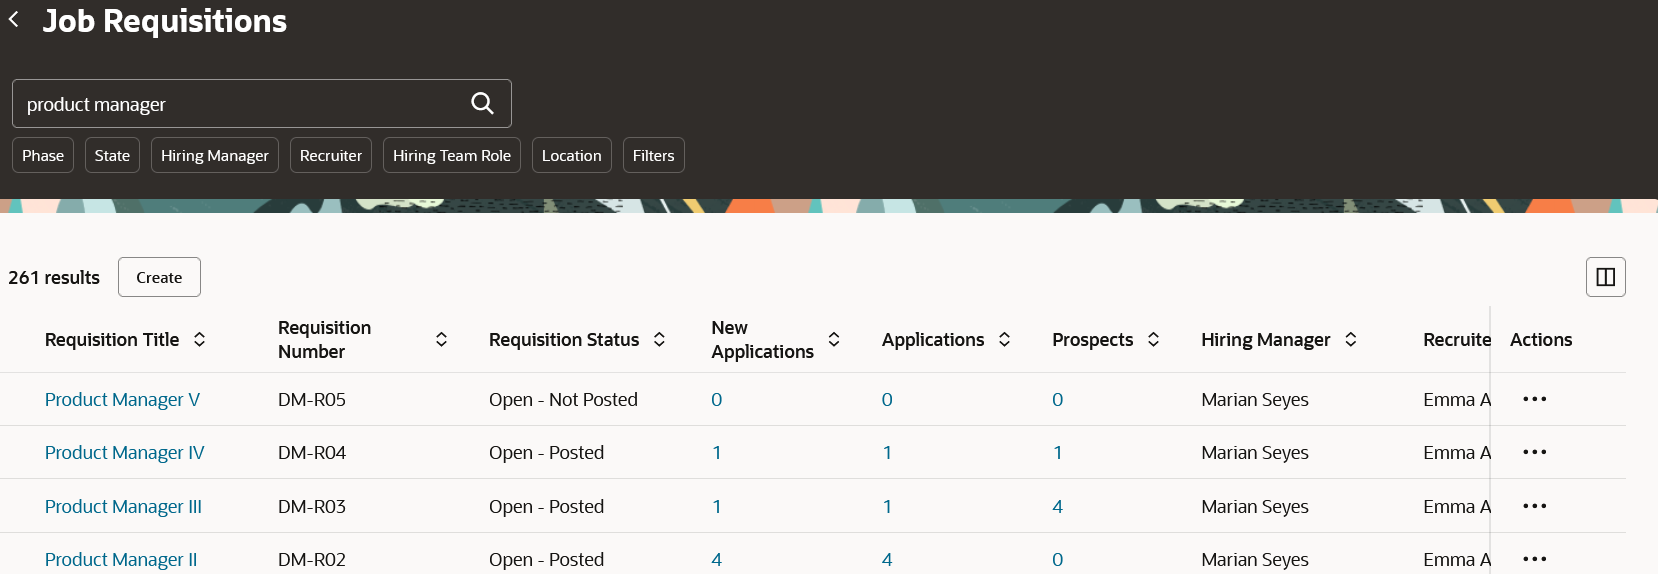Screen dimensions: 1658x574
Task: Open the Product Manager IV requisition link
Action: point(125,453)
